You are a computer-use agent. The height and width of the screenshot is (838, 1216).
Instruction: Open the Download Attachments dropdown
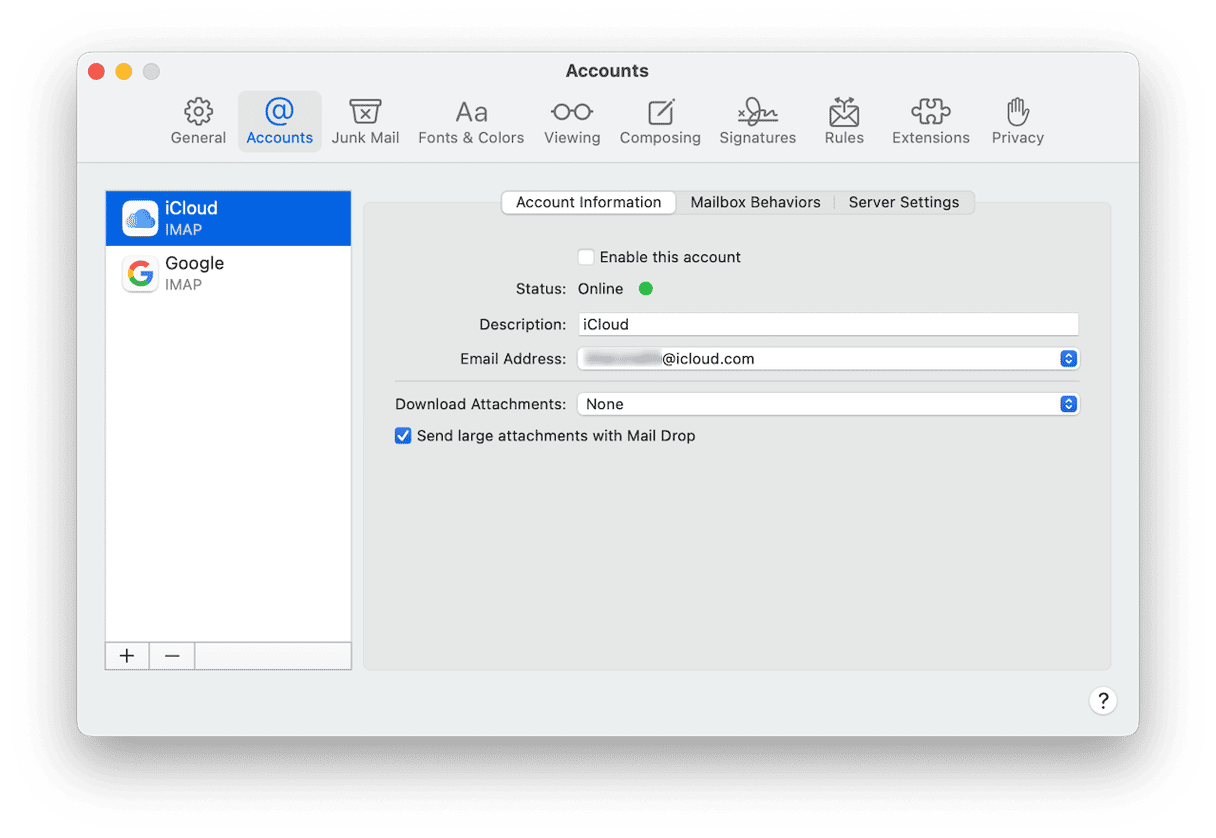[1068, 404]
